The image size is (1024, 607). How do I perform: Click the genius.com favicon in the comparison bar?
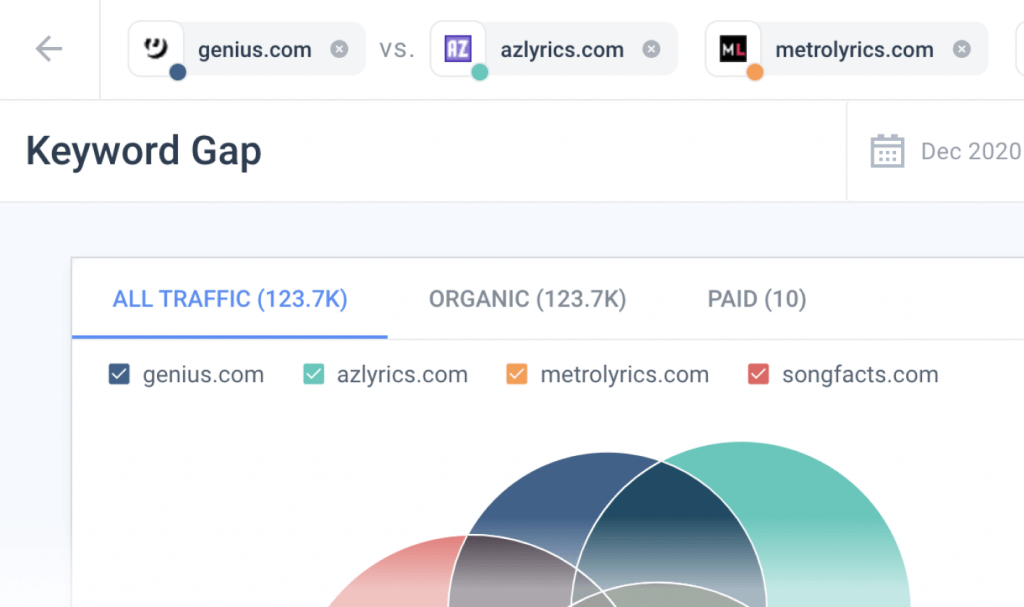click(x=157, y=47)
